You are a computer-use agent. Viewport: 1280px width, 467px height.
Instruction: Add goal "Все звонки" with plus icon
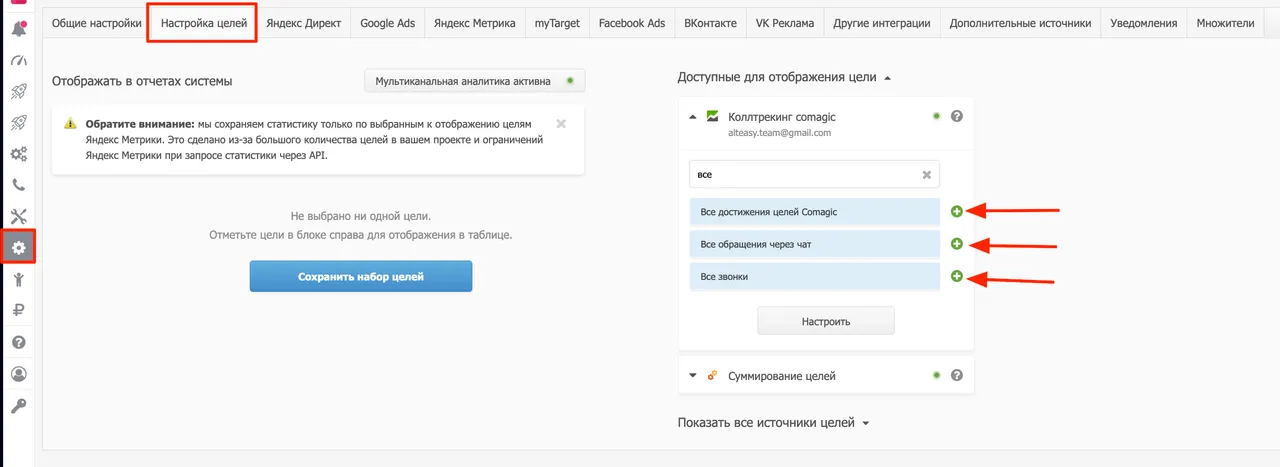[956, 276]
